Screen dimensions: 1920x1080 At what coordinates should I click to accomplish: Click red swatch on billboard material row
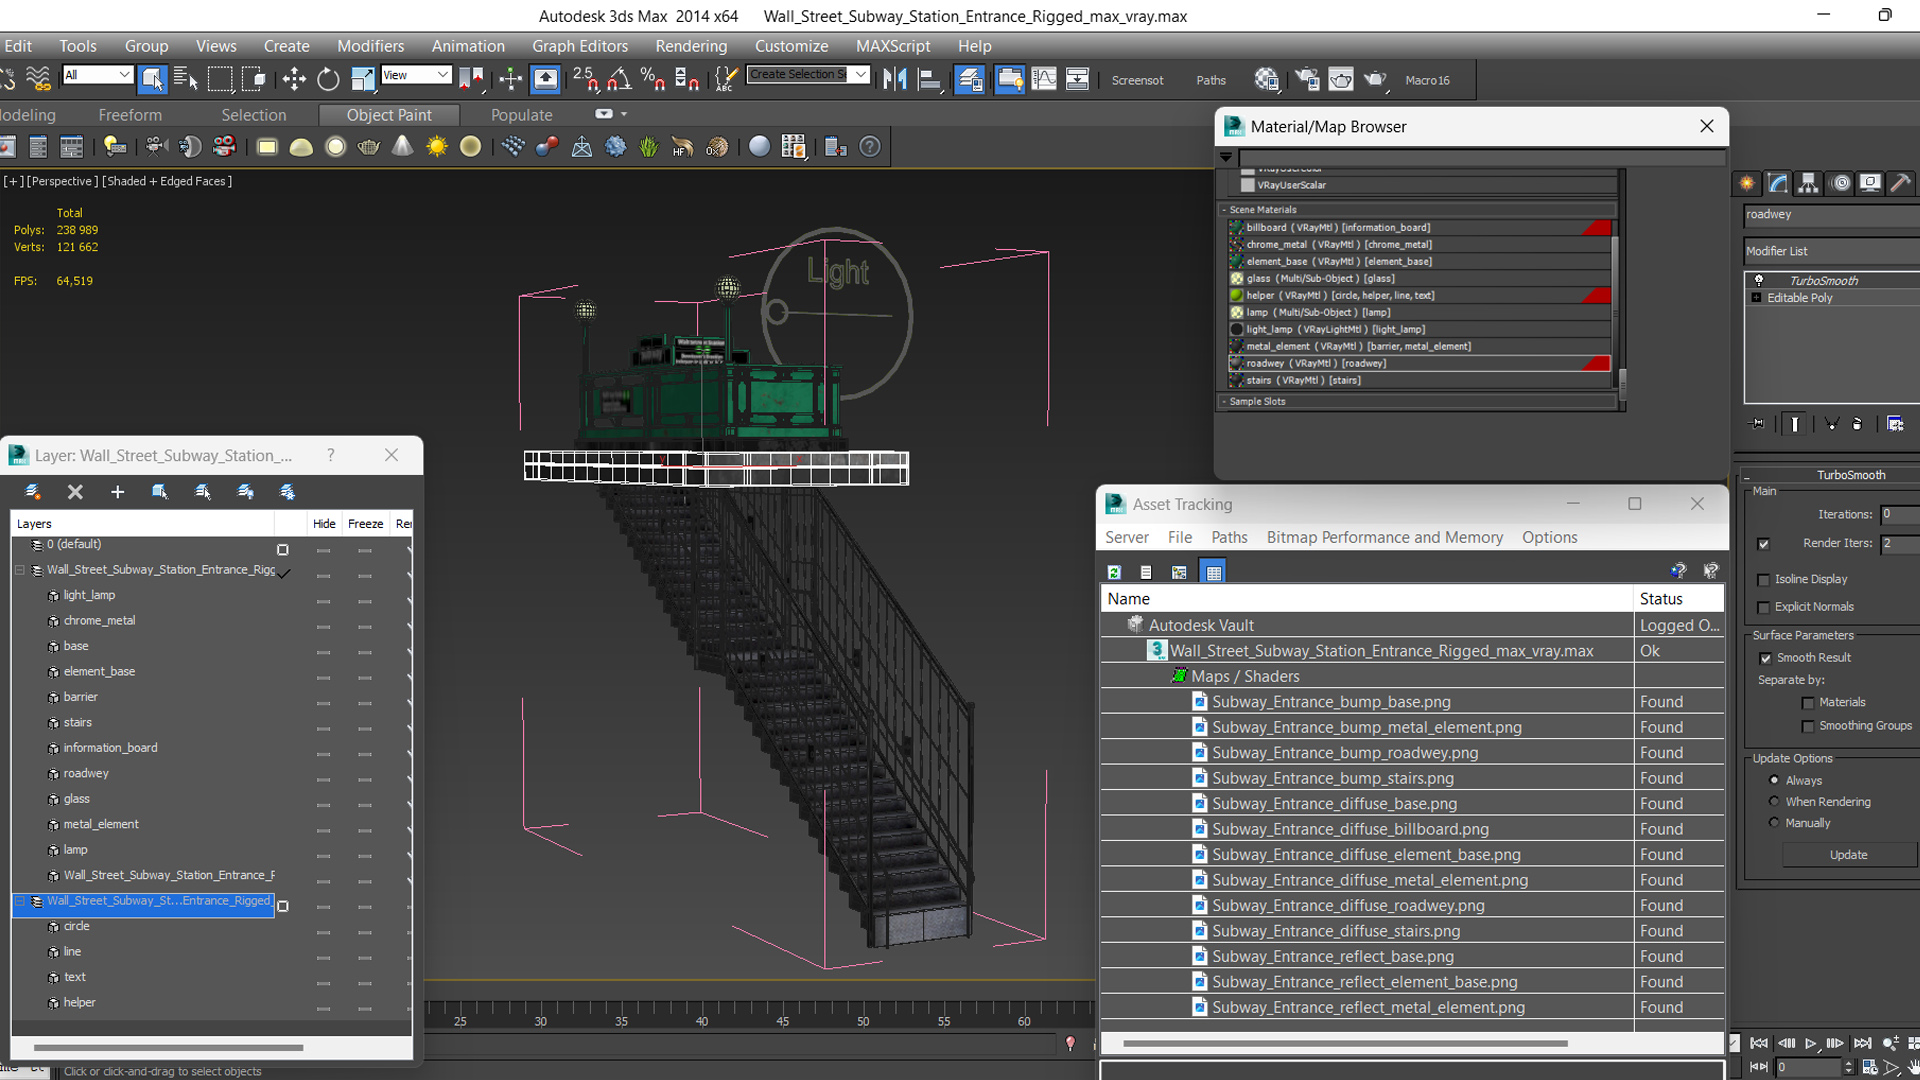(1597, 228)
